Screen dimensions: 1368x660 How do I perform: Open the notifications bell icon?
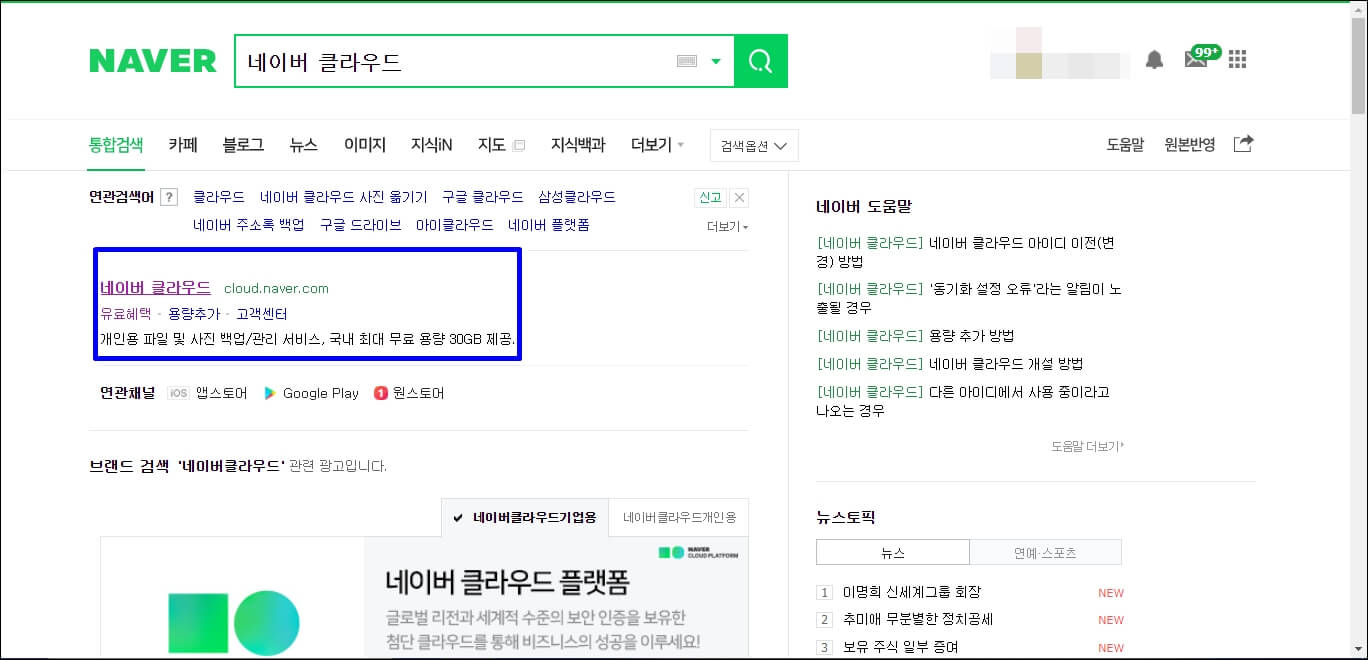coord(1155,60)
